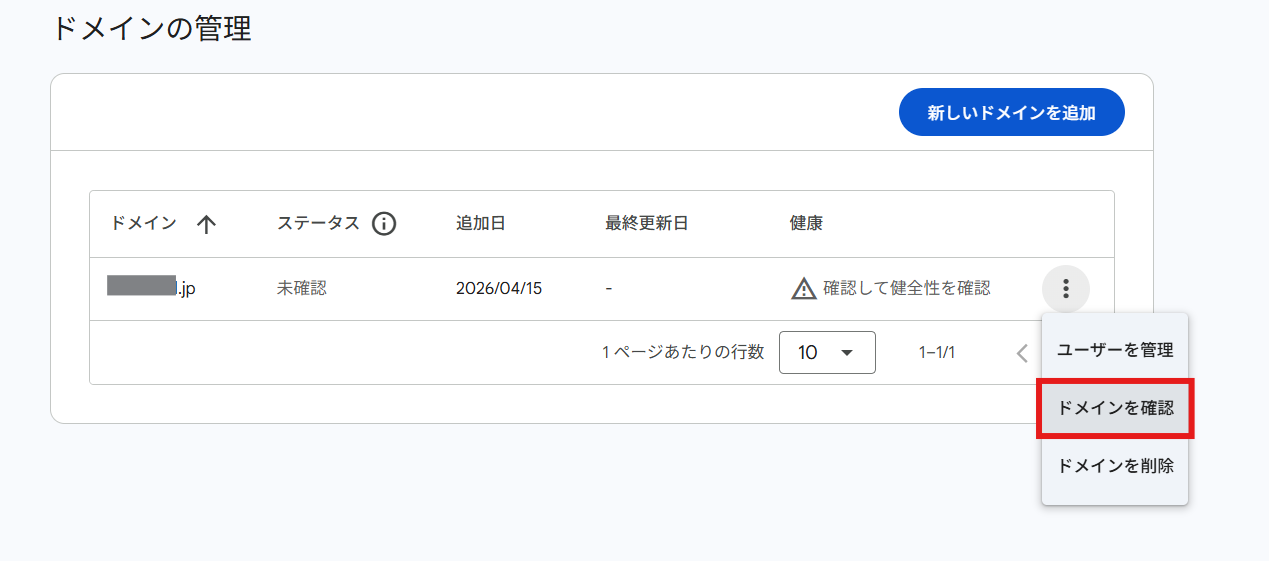Viewport: 1269px width, 561px height.
Task: Select ユーザーを管理 from the context menu
Action: click(1115, 350)
